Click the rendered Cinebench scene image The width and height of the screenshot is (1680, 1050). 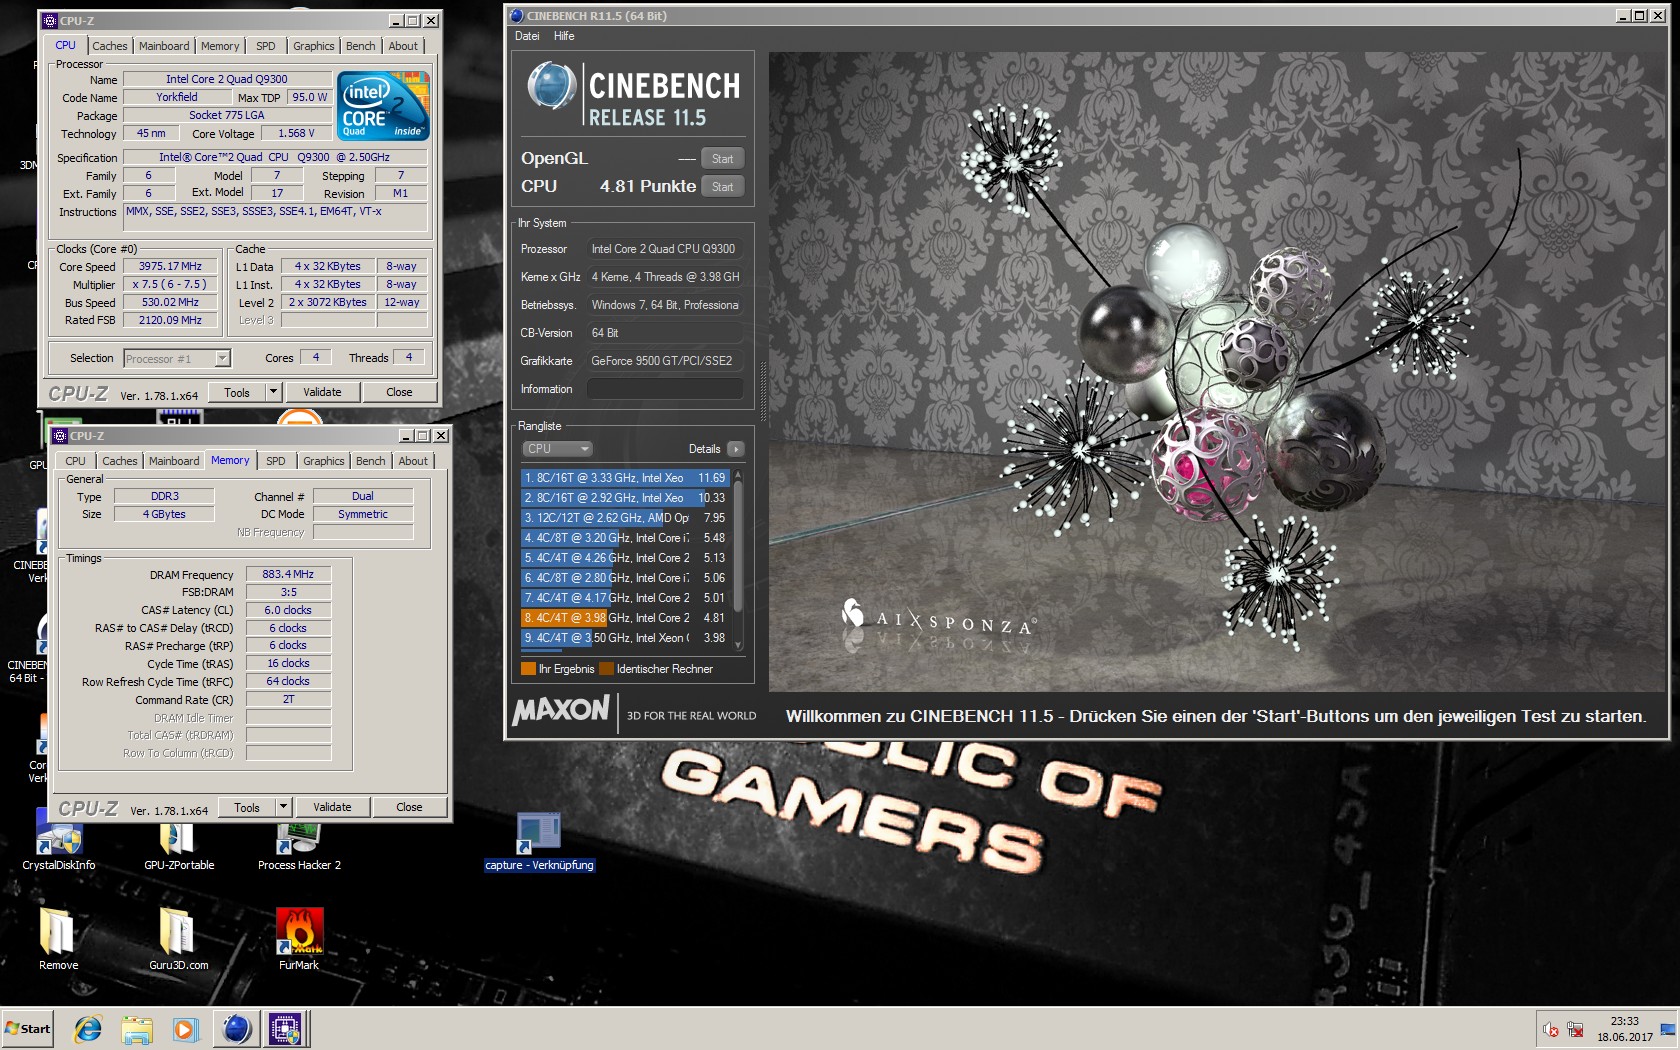click(1217, 371)
